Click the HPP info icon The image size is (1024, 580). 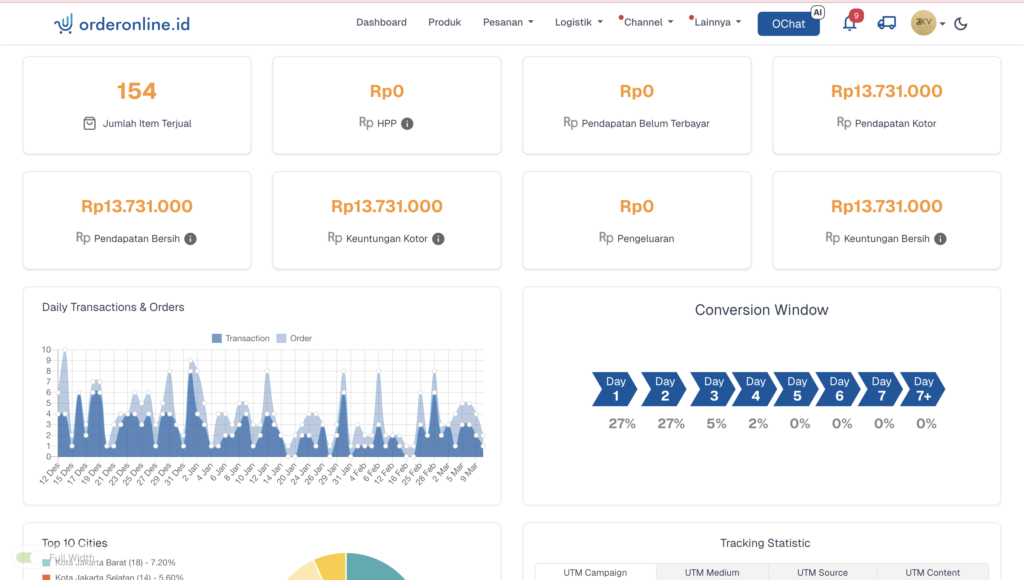tap(407, 124)
